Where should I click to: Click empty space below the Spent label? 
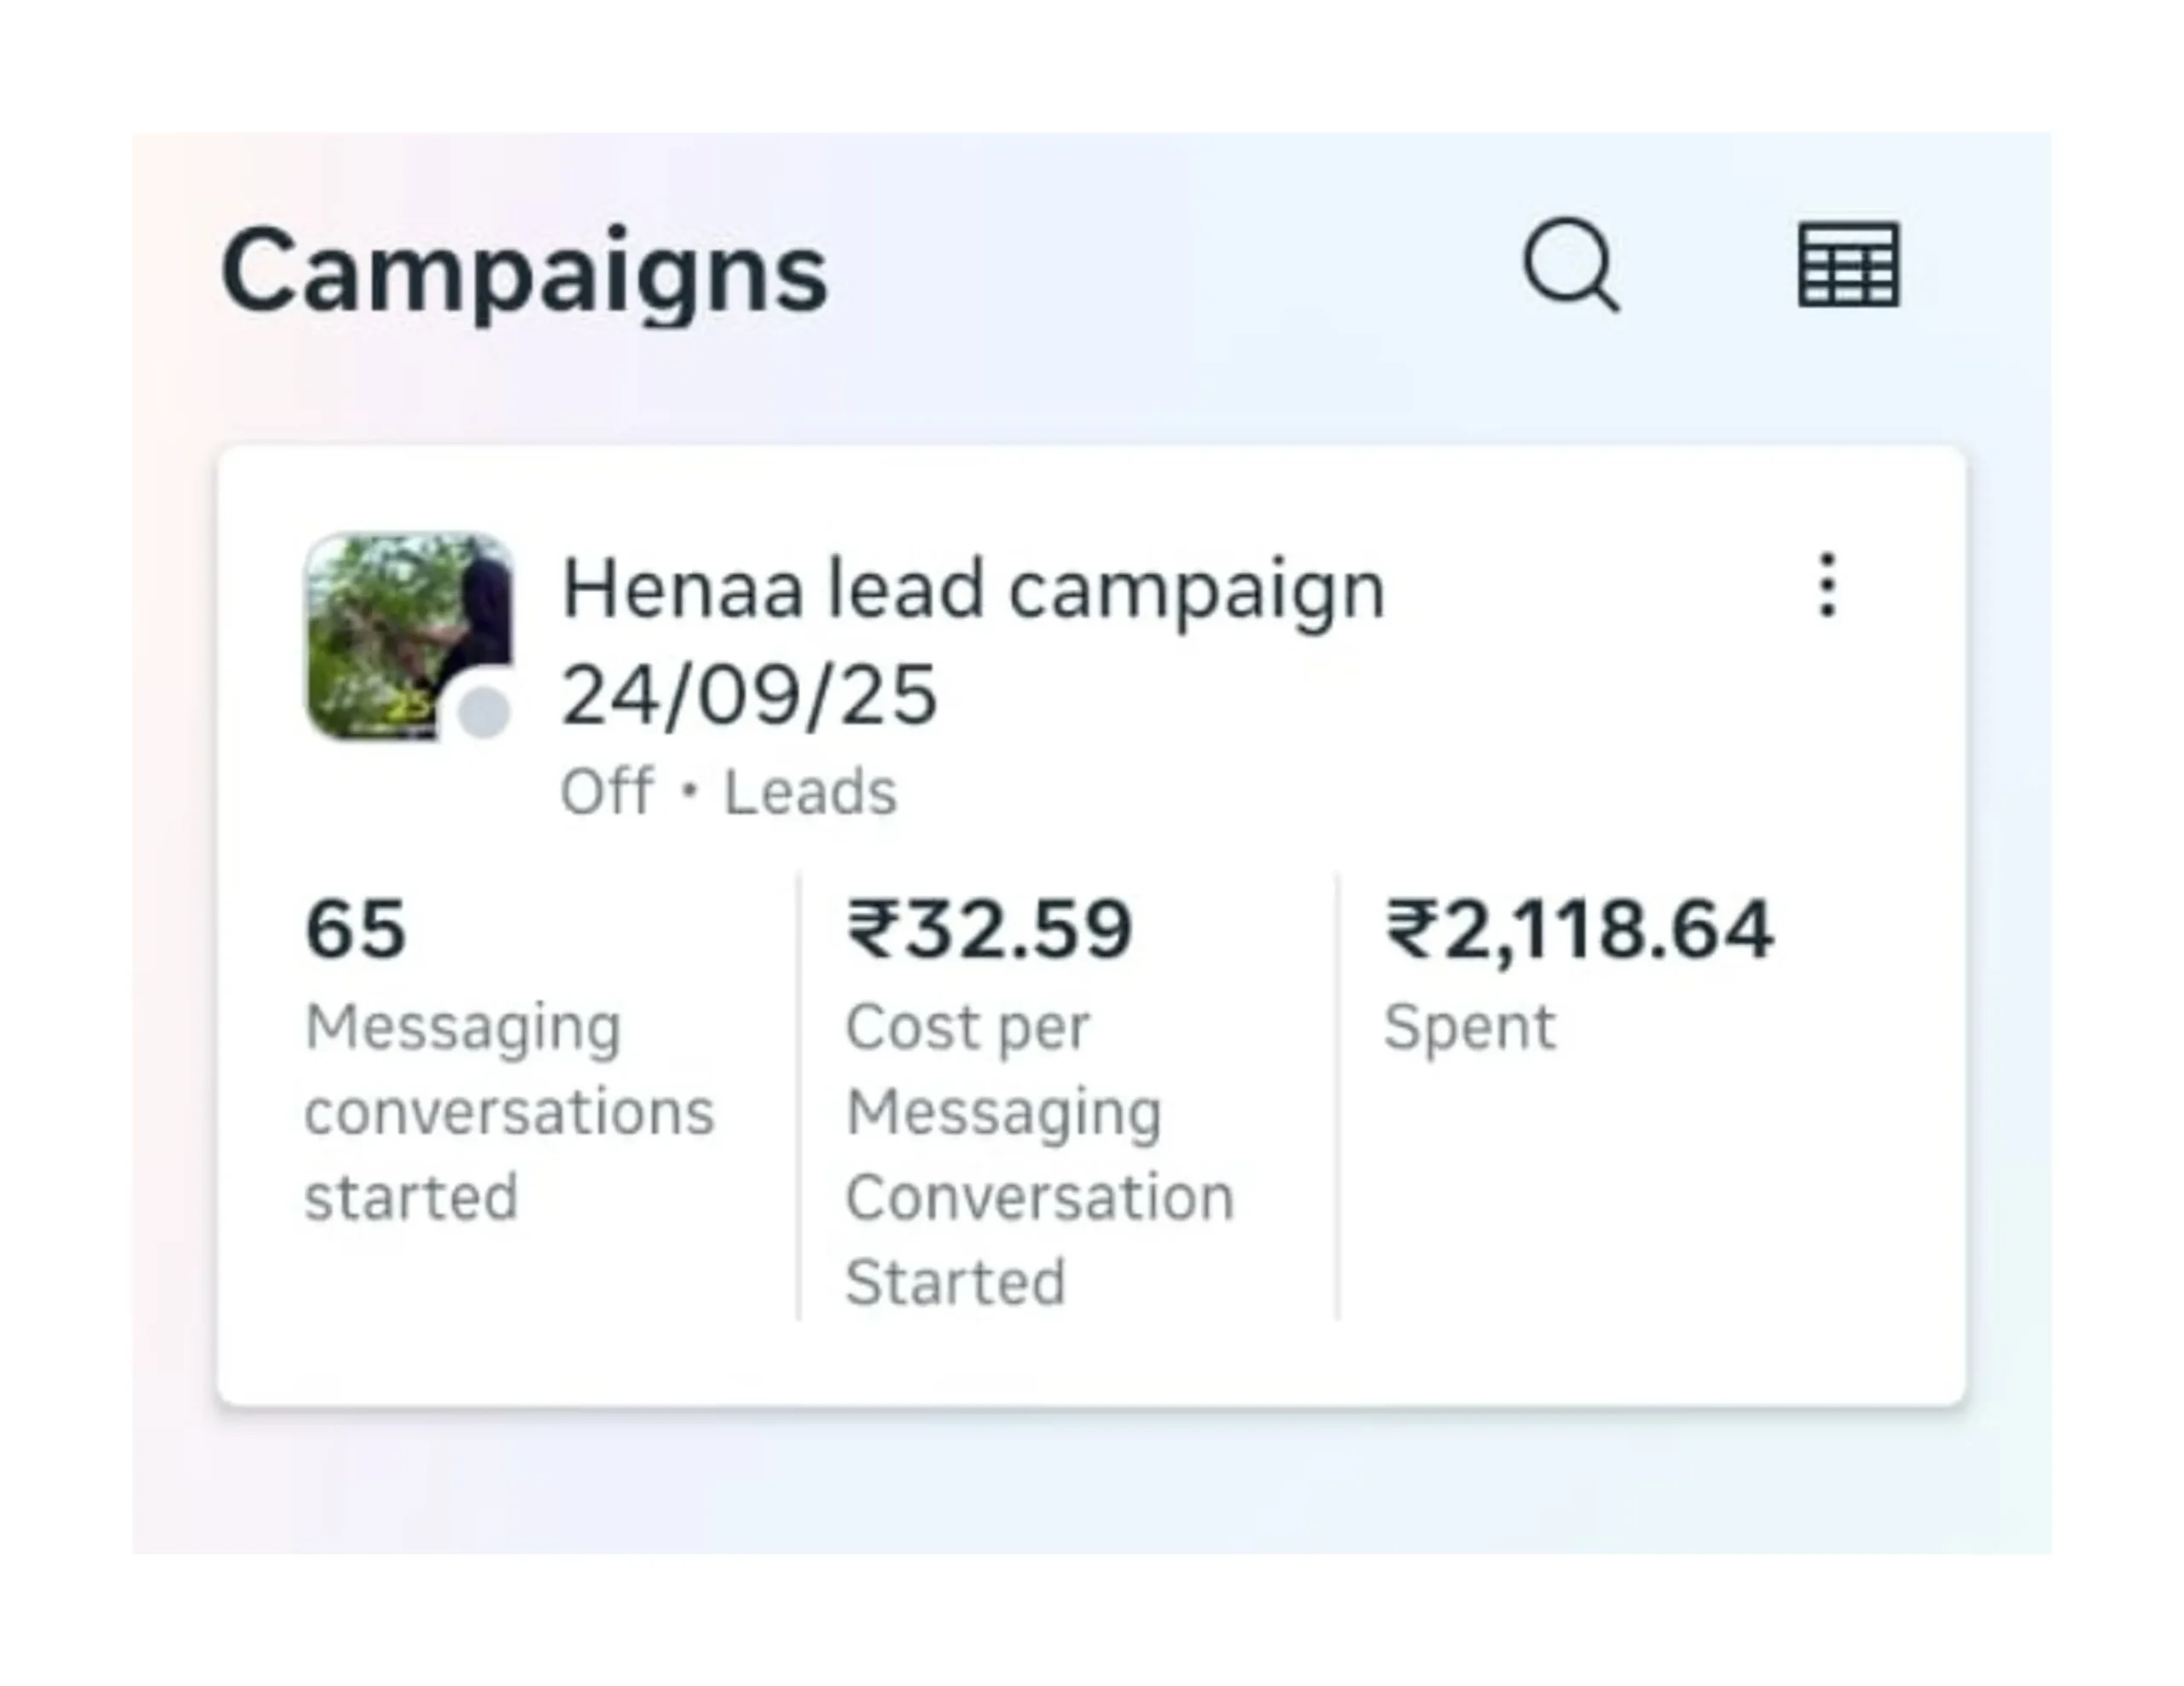pyautogui.click(x=1600, y=1200)
